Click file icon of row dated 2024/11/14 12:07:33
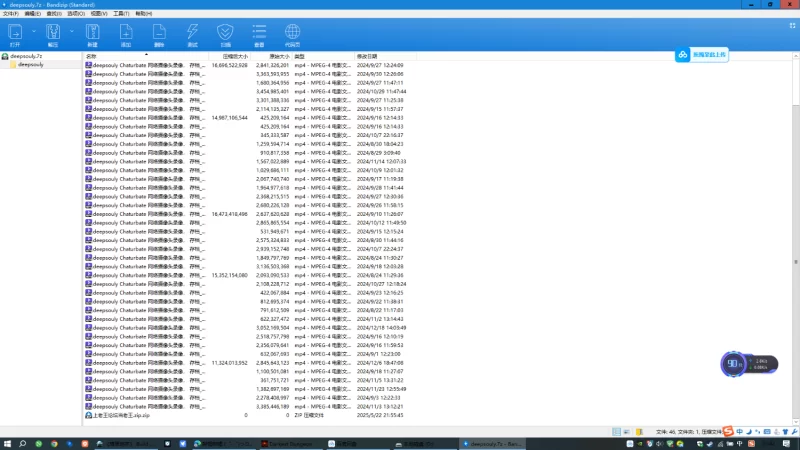This screenshot has height=450, width=800. click(x=89, y=161)
